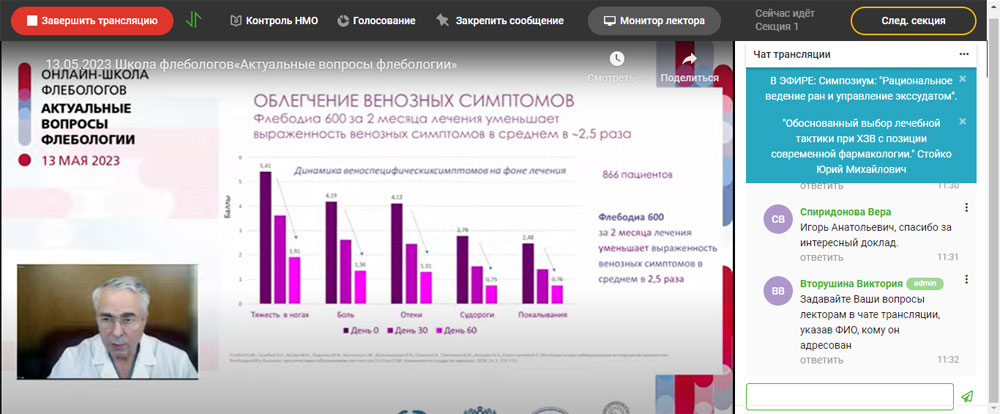This screenshot has height=414, width=1000.
Task: Click Закрепить сообщение to pin a message
Action: pyautogui.click(x=500, y=20)
